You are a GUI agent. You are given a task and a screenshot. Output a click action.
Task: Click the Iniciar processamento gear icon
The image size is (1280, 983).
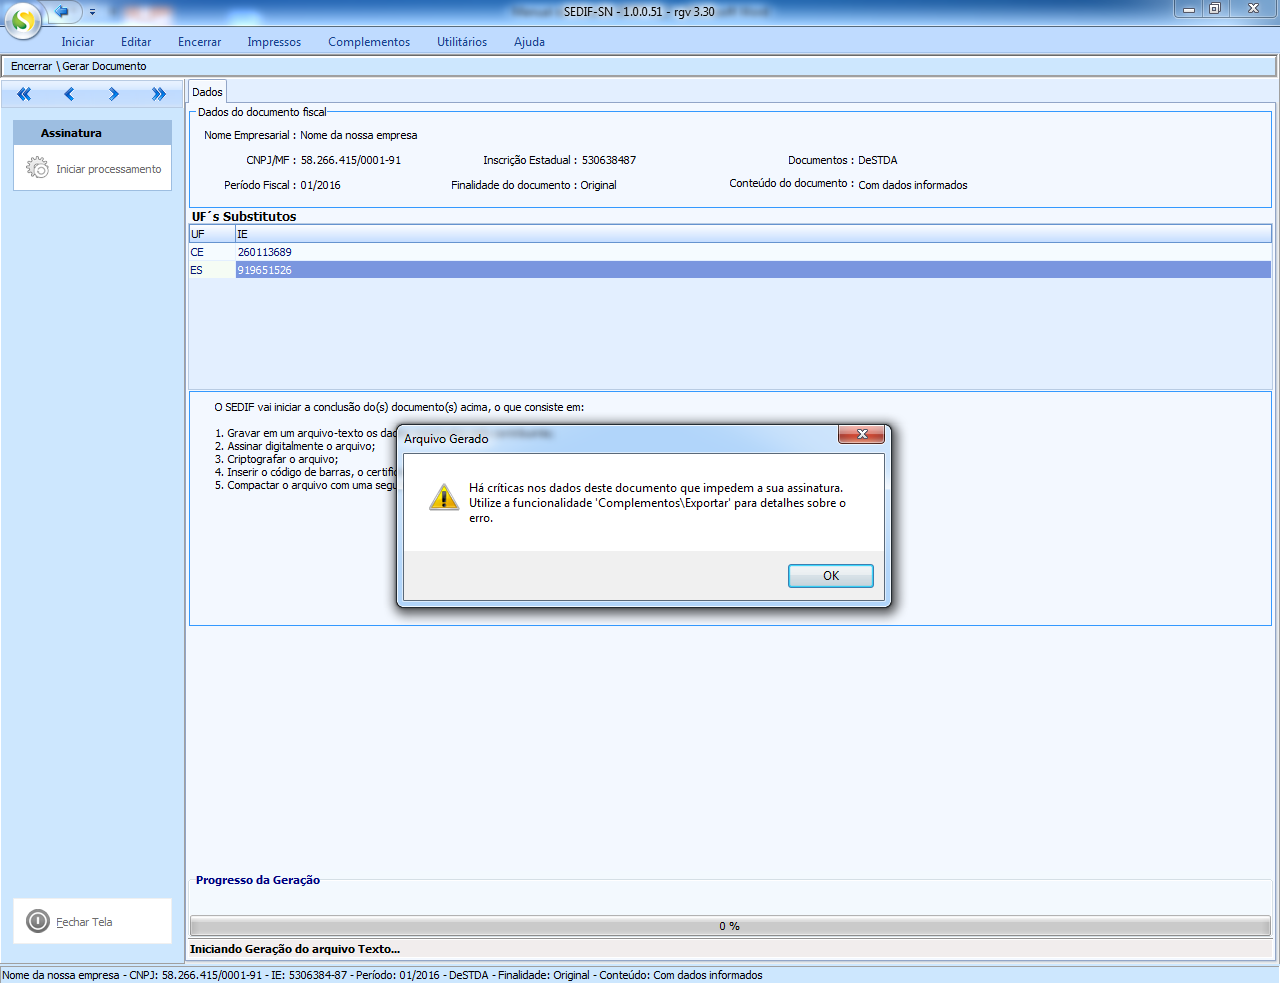[x=37, y=168]
